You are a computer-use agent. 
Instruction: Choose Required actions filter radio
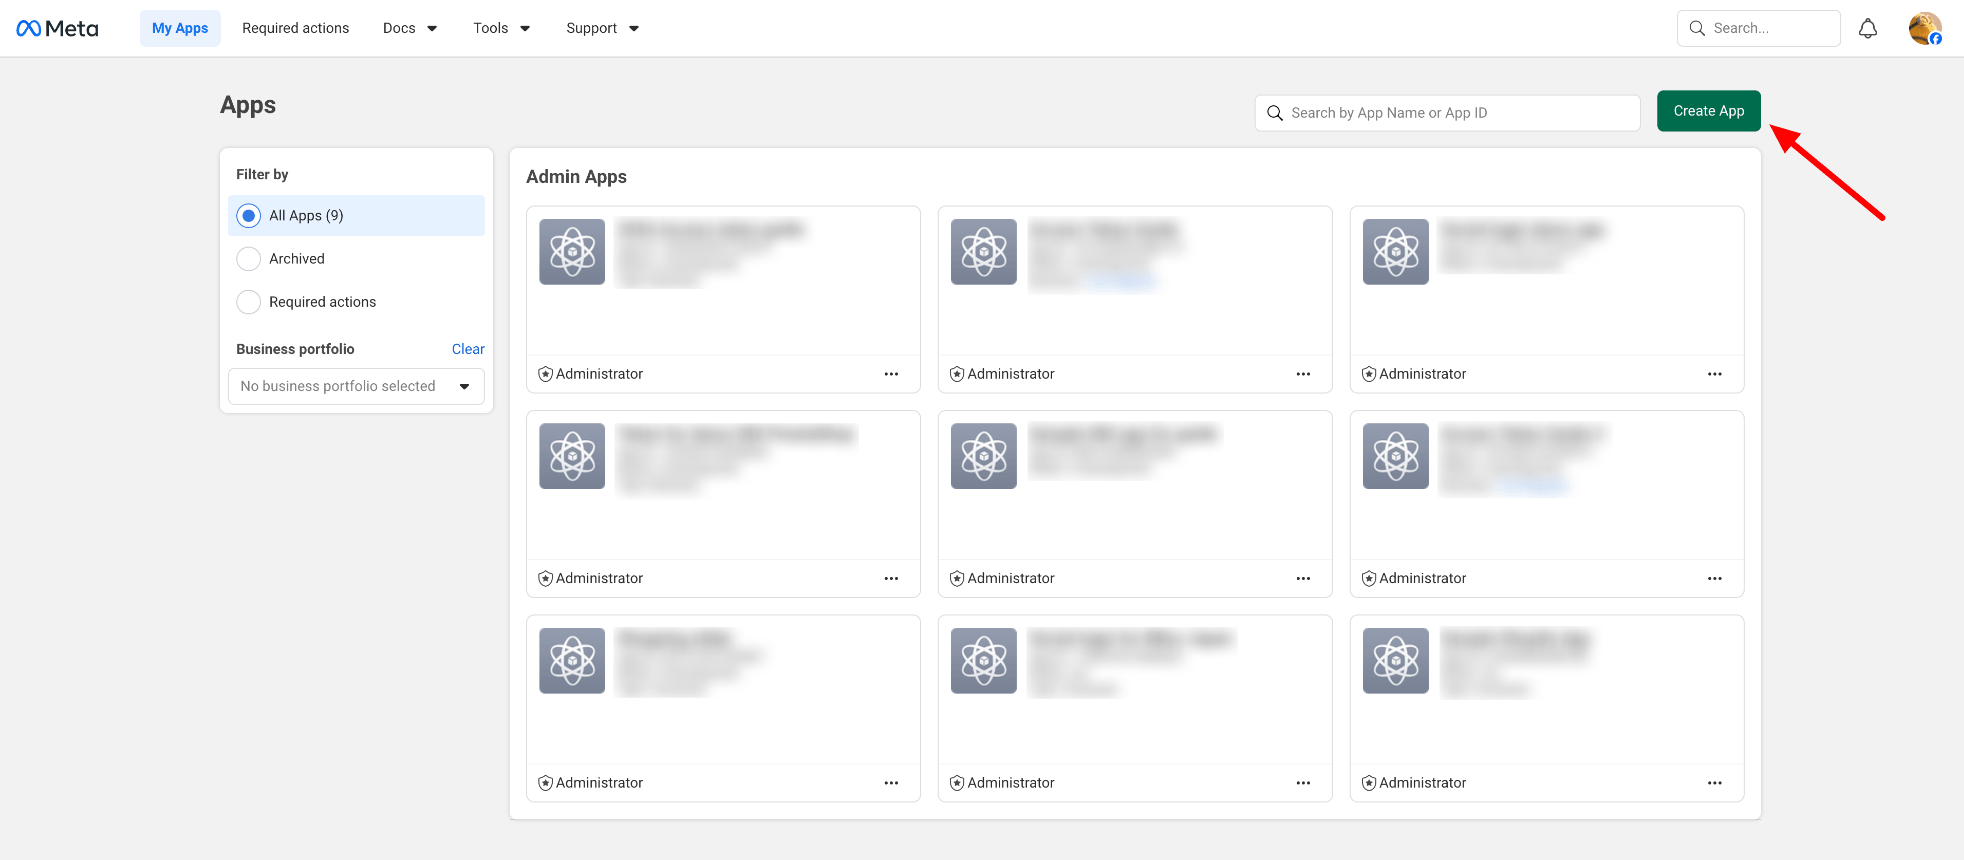249,302
